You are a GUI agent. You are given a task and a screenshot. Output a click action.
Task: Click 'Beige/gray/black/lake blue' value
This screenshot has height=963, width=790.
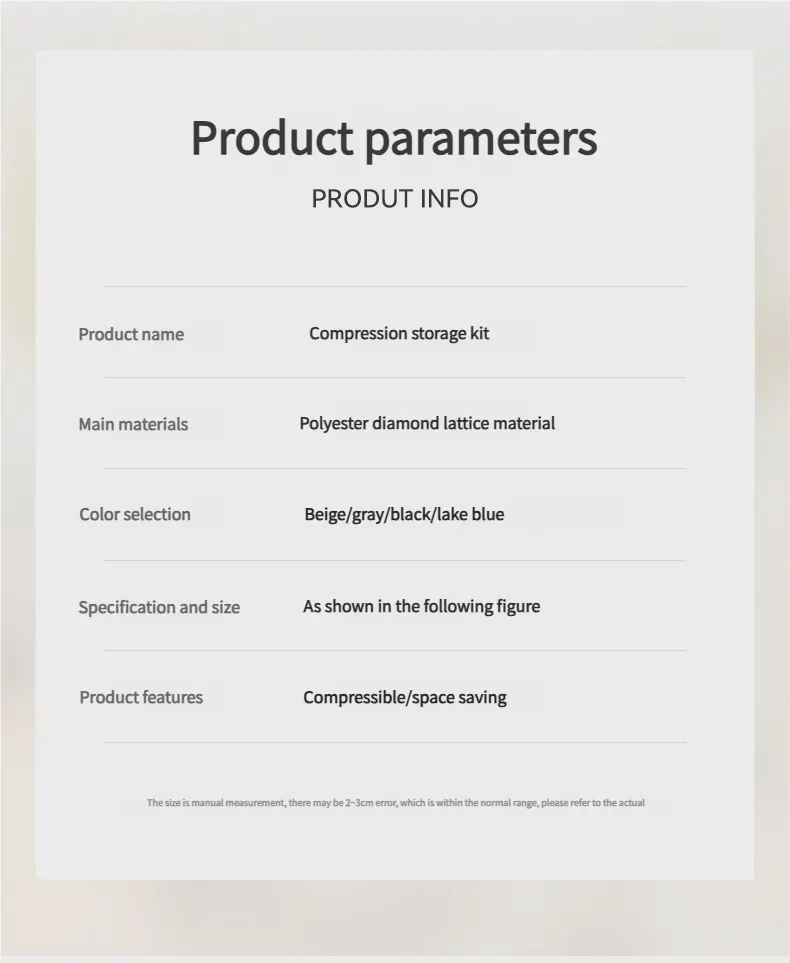404,514
